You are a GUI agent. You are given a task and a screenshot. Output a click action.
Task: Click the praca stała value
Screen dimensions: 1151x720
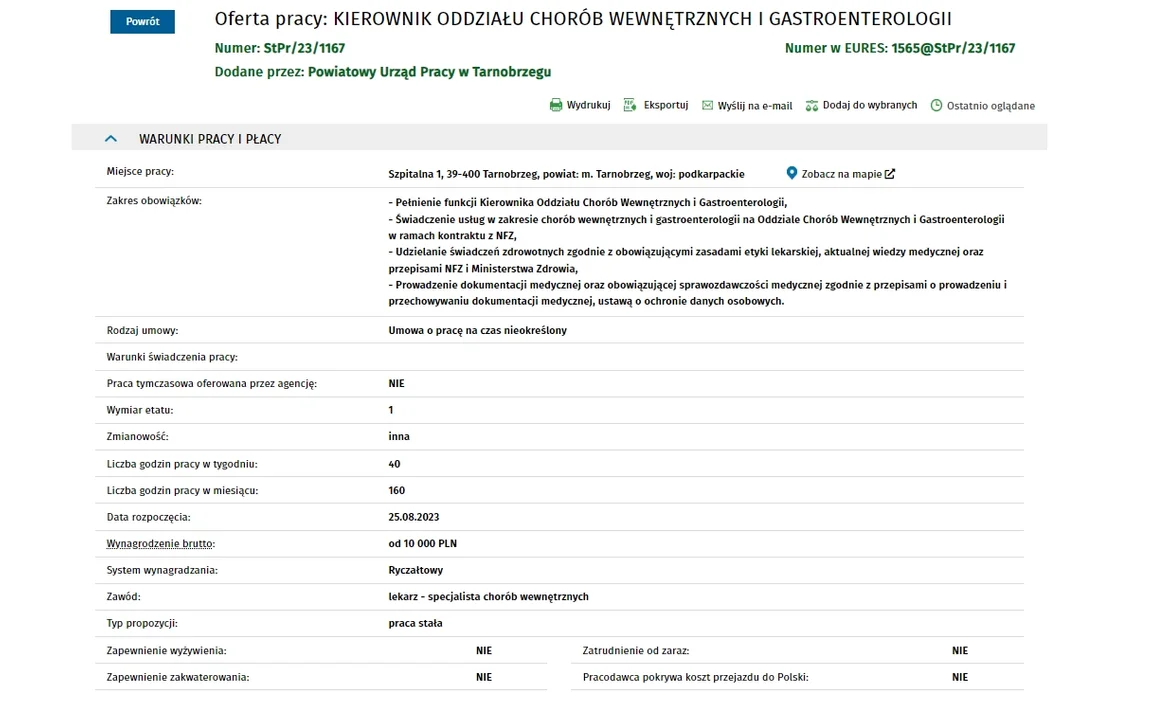(x=415, y=623)
